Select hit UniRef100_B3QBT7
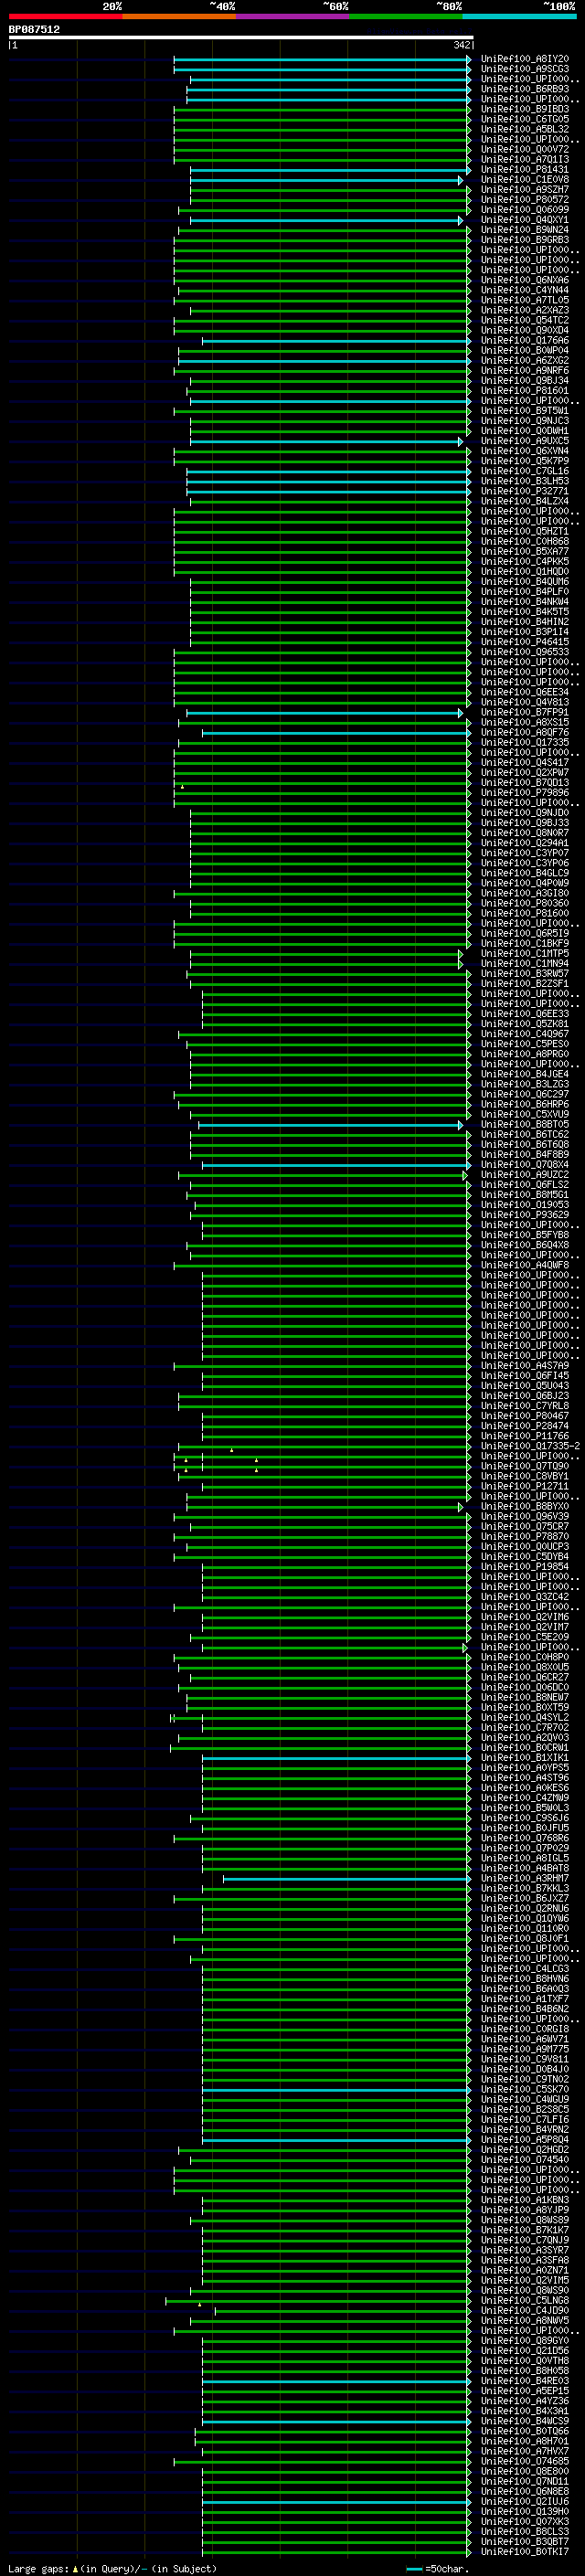This screenshot has height=2576, width=585. (525, 2541)
